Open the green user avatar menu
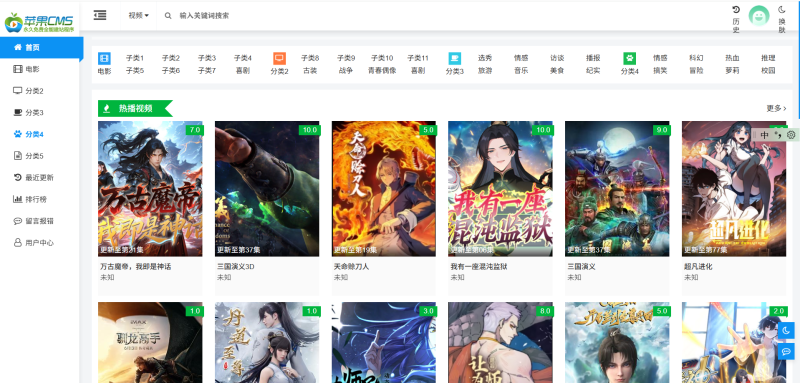800x383 pixels. pos(759,16)
